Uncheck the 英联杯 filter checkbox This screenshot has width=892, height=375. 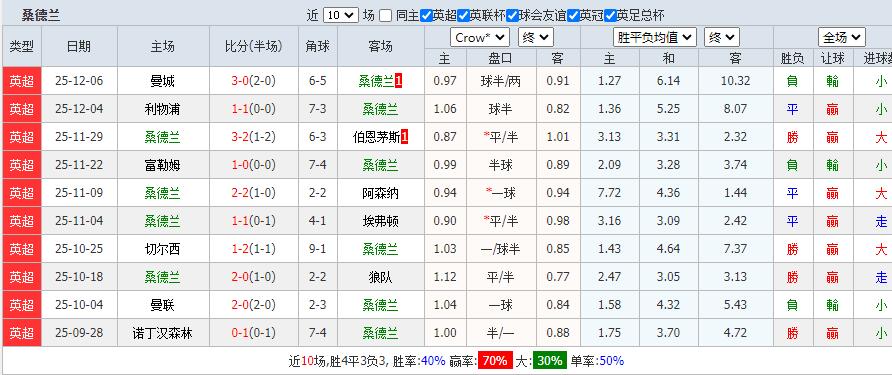pyautogui.click(x=463, y=15)
